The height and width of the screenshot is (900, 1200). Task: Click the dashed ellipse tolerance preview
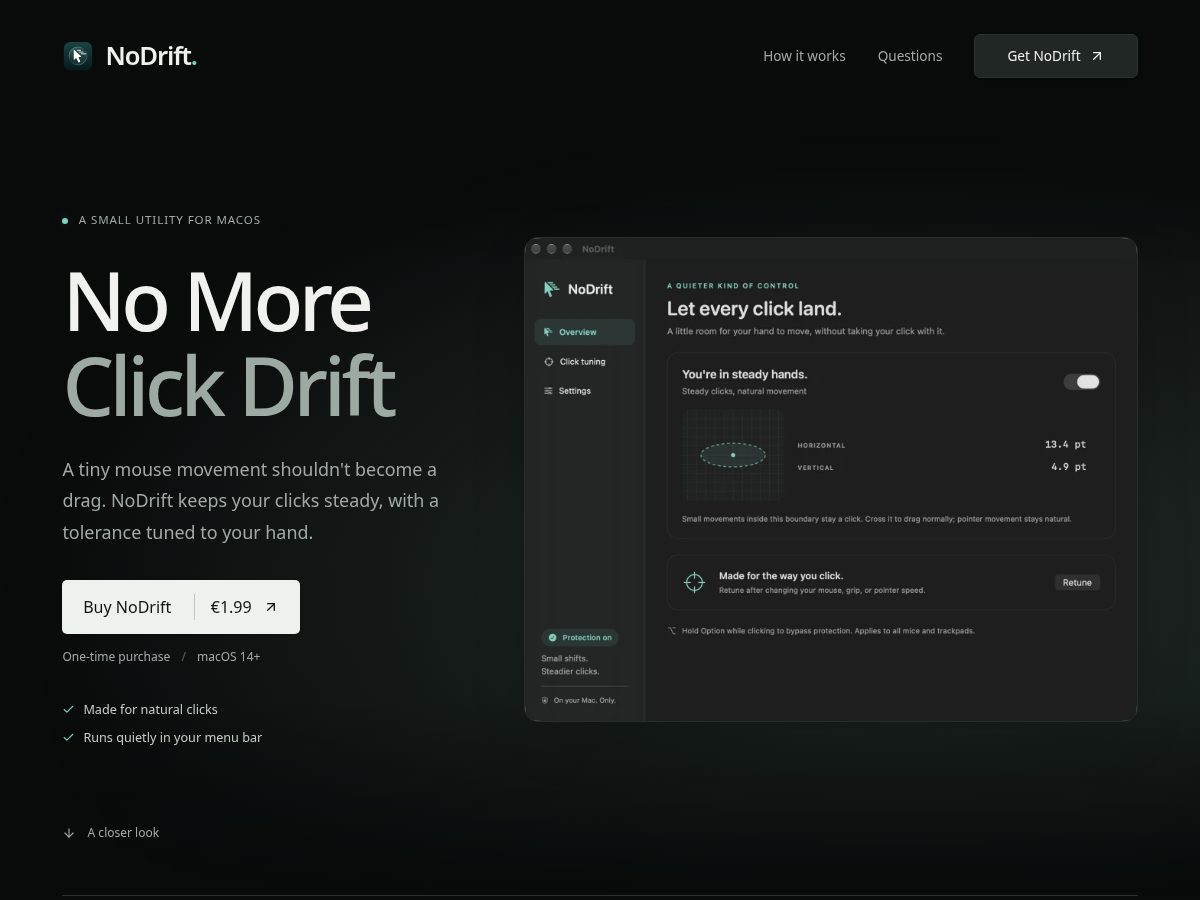pyautogui.click(x=733, y=455)
